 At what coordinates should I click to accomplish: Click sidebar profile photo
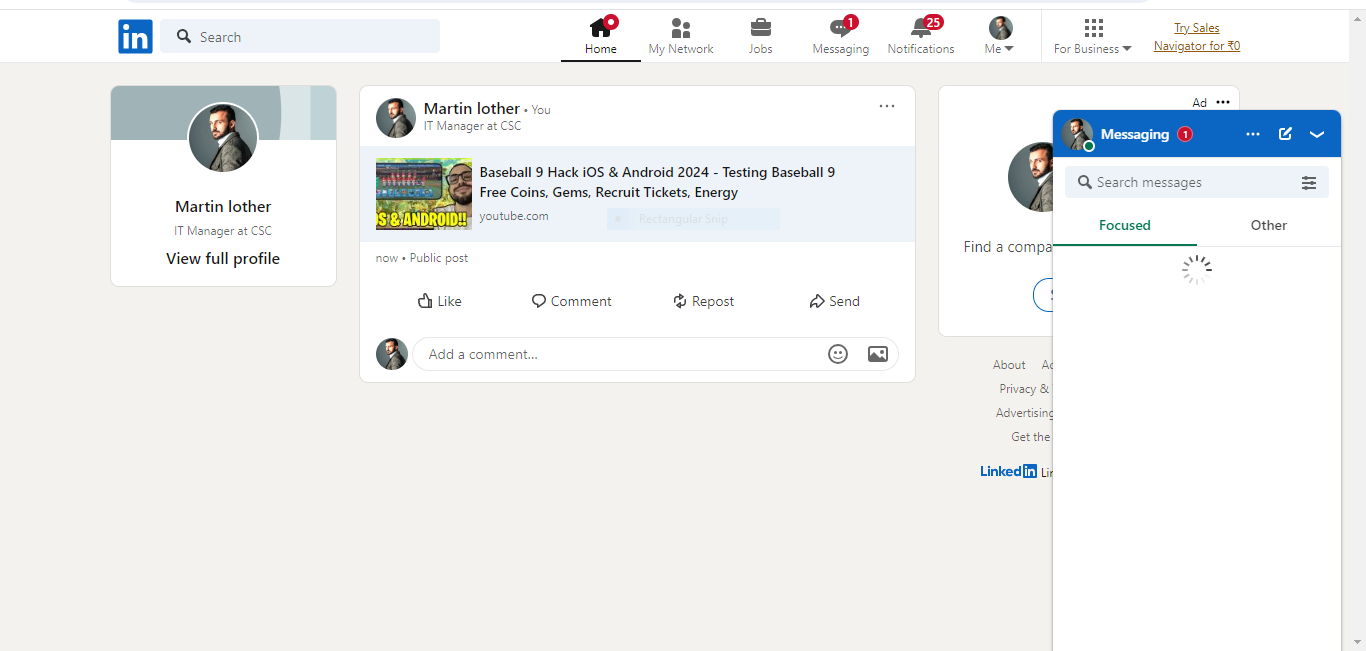coord(223,137)
